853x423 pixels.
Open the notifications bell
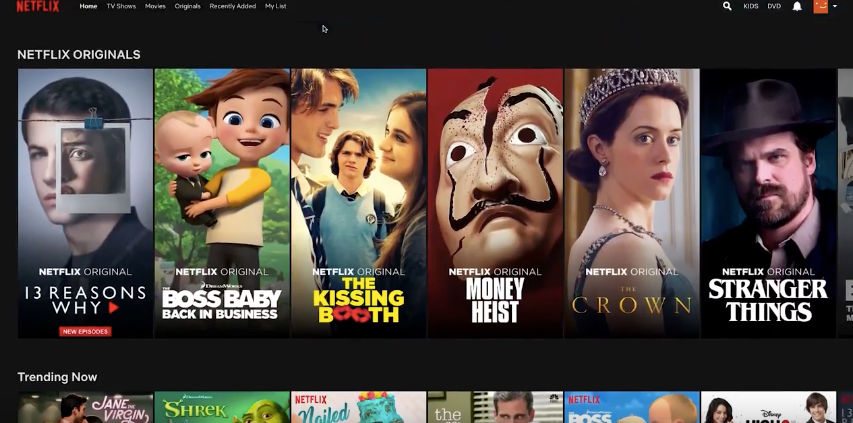(797, 7)
